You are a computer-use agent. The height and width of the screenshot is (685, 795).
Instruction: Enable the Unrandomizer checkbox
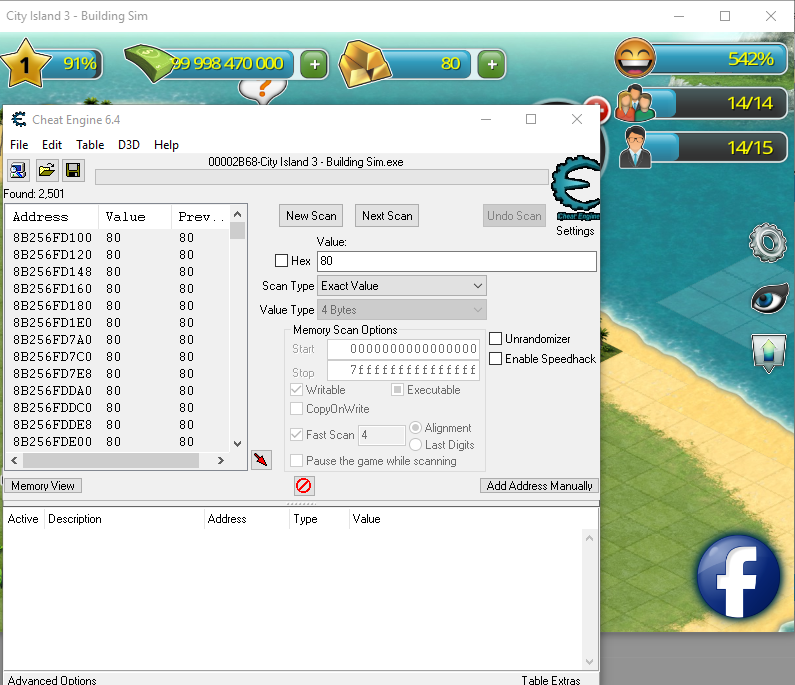coord(495,339)
